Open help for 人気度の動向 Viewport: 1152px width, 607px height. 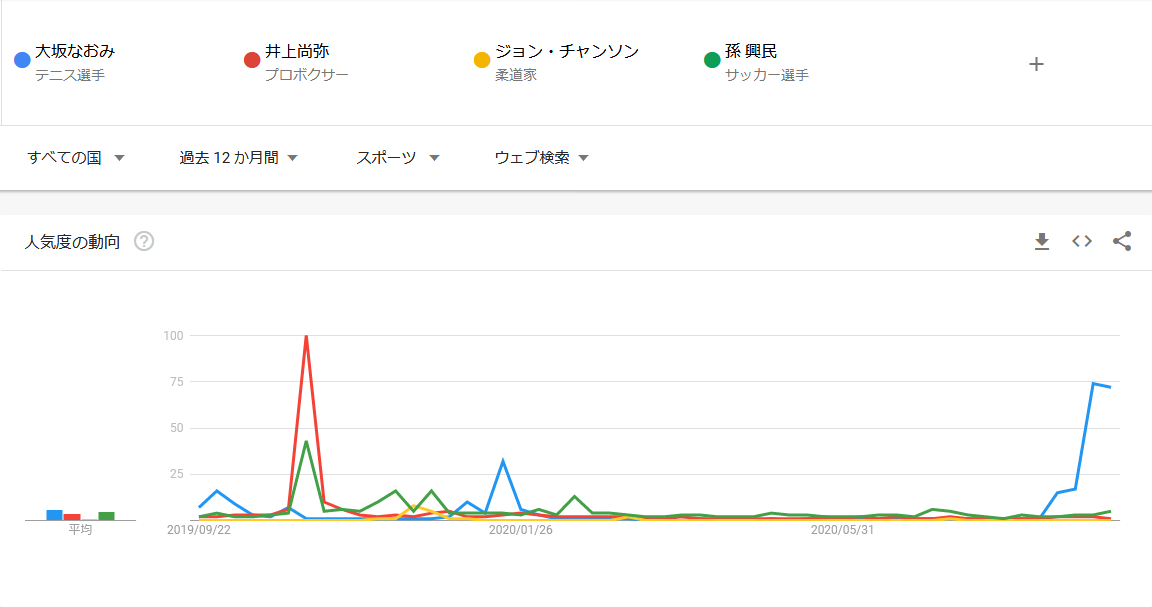144,241
